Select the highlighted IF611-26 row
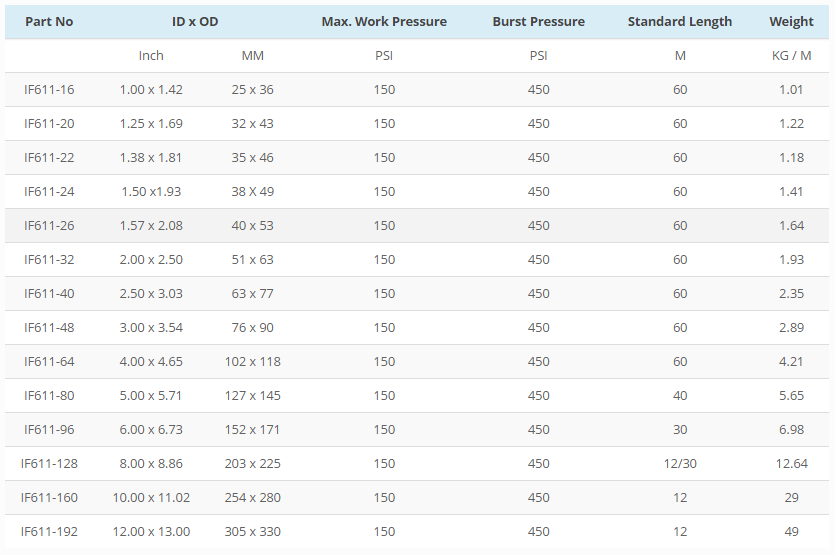 point(49,225)
